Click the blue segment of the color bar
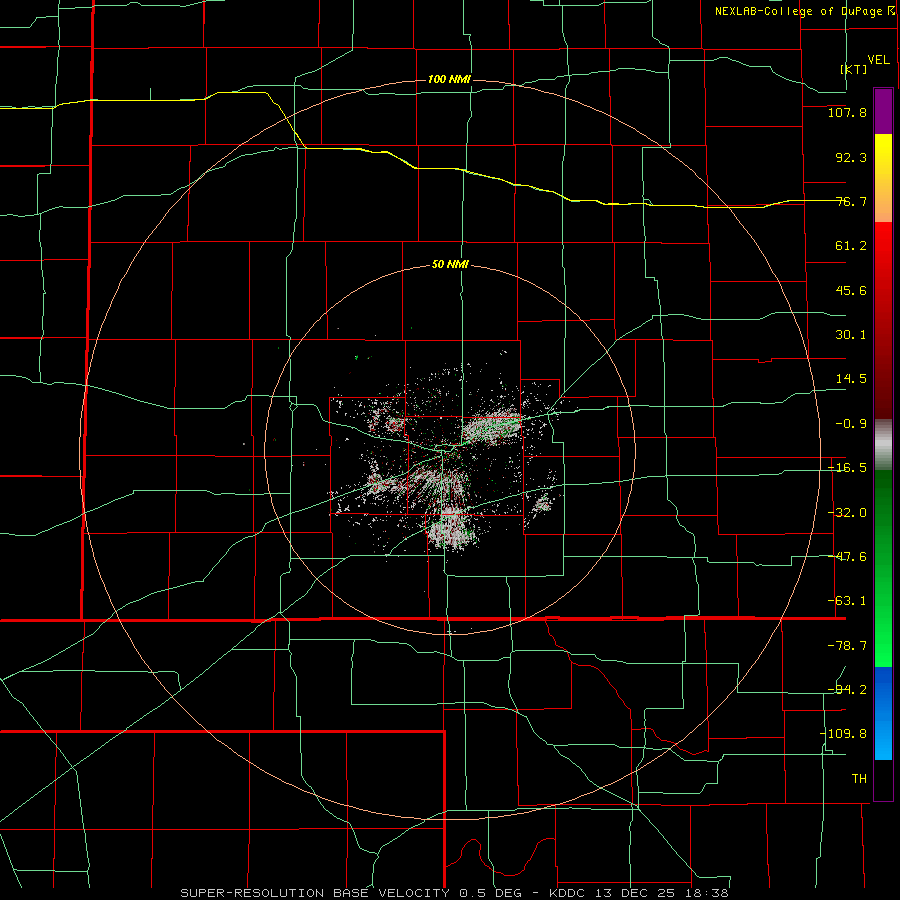 (x=883, y=713)
